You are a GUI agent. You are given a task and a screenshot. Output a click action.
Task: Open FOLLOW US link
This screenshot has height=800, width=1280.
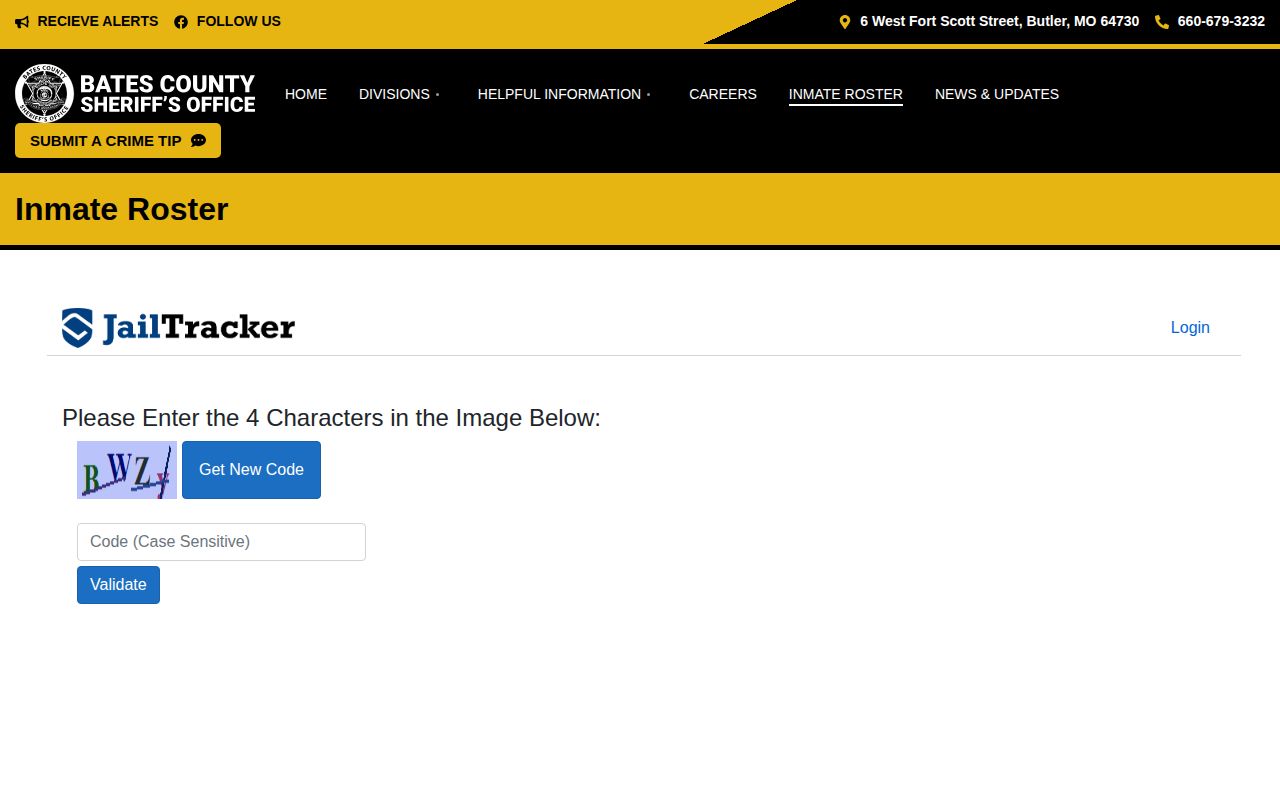(239, 21)
